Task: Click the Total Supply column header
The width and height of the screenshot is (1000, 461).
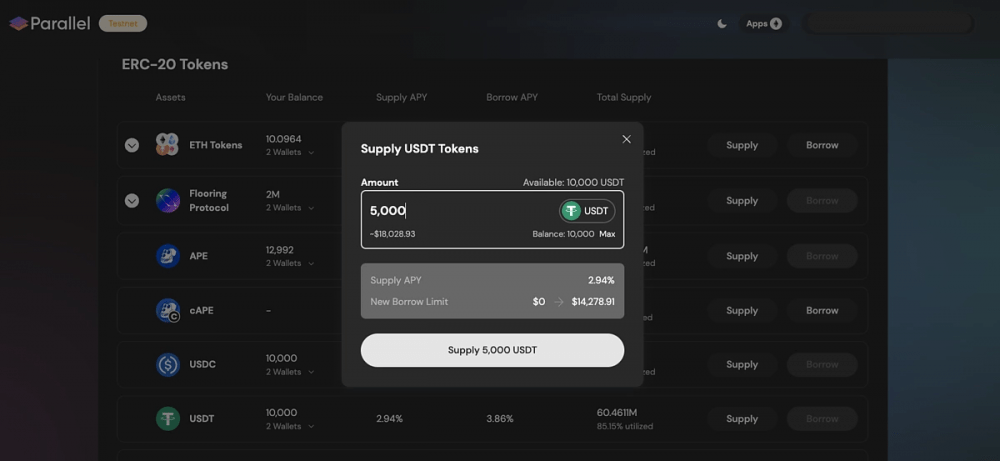Action: (x=624, y=98)
